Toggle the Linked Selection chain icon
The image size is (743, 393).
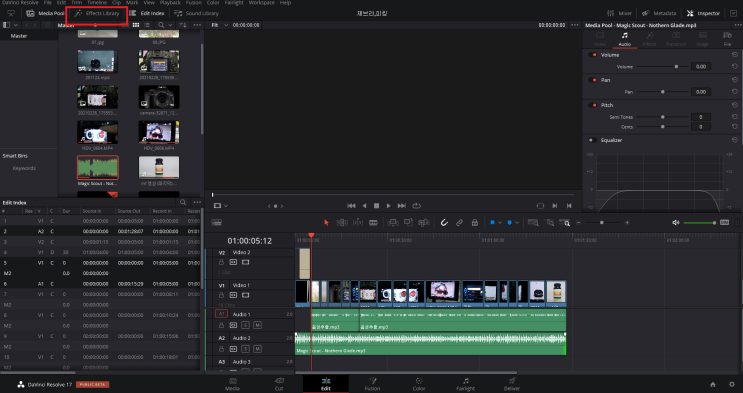(x=459, y=222)
